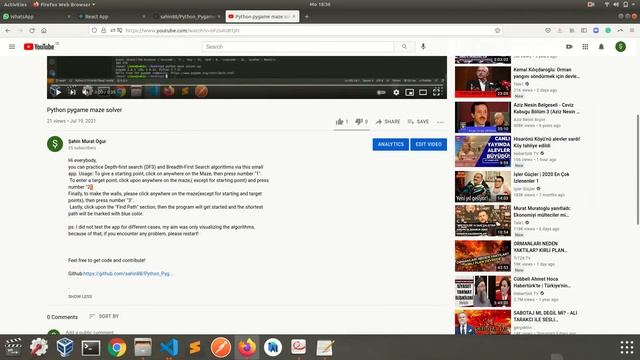Click the ANALYTICS button
Viewport: 640px width, 360px height.
(x=390, y=144)
